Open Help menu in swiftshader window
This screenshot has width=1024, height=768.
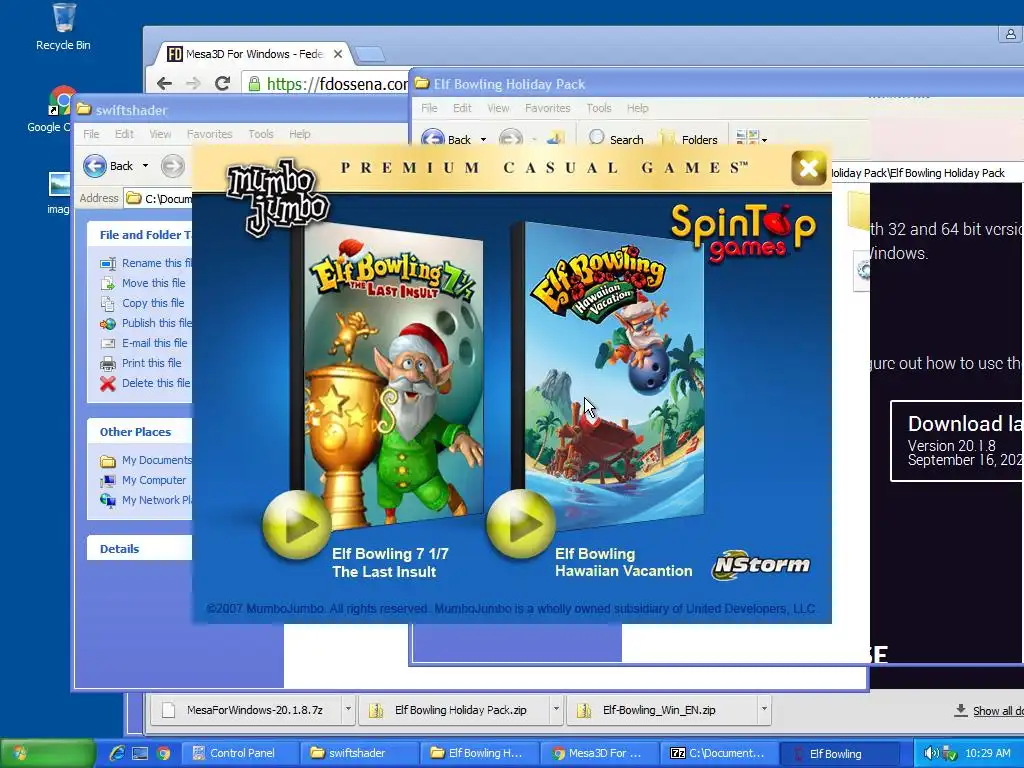(300, 134)
